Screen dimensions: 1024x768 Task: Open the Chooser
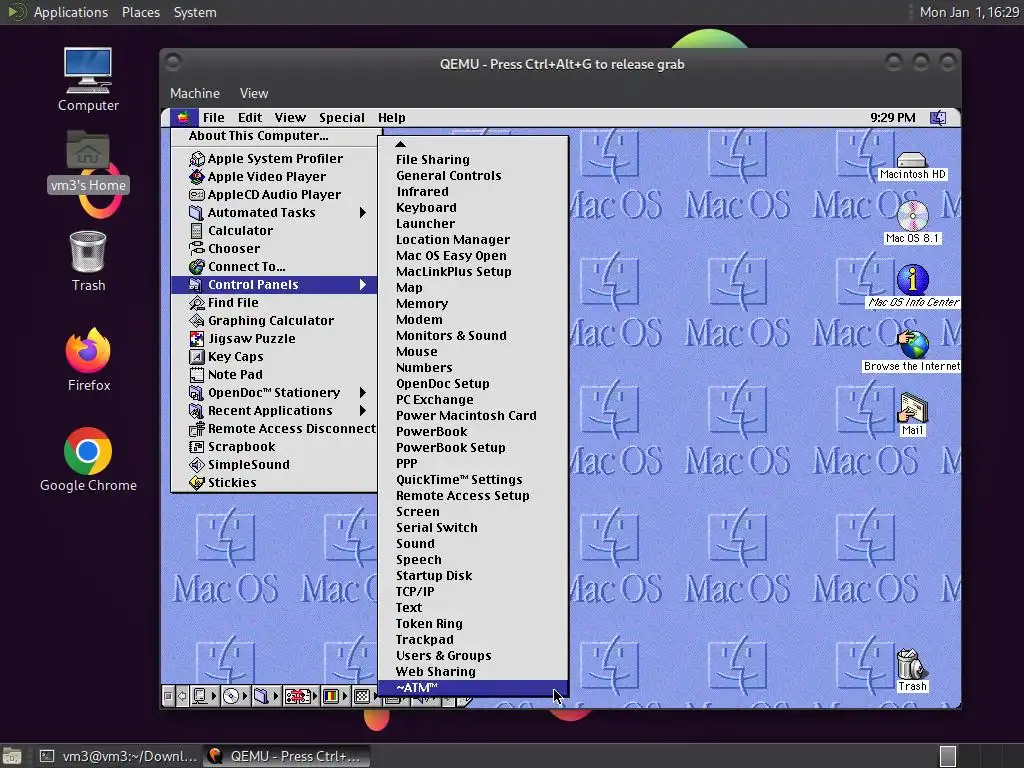(274, 249)
